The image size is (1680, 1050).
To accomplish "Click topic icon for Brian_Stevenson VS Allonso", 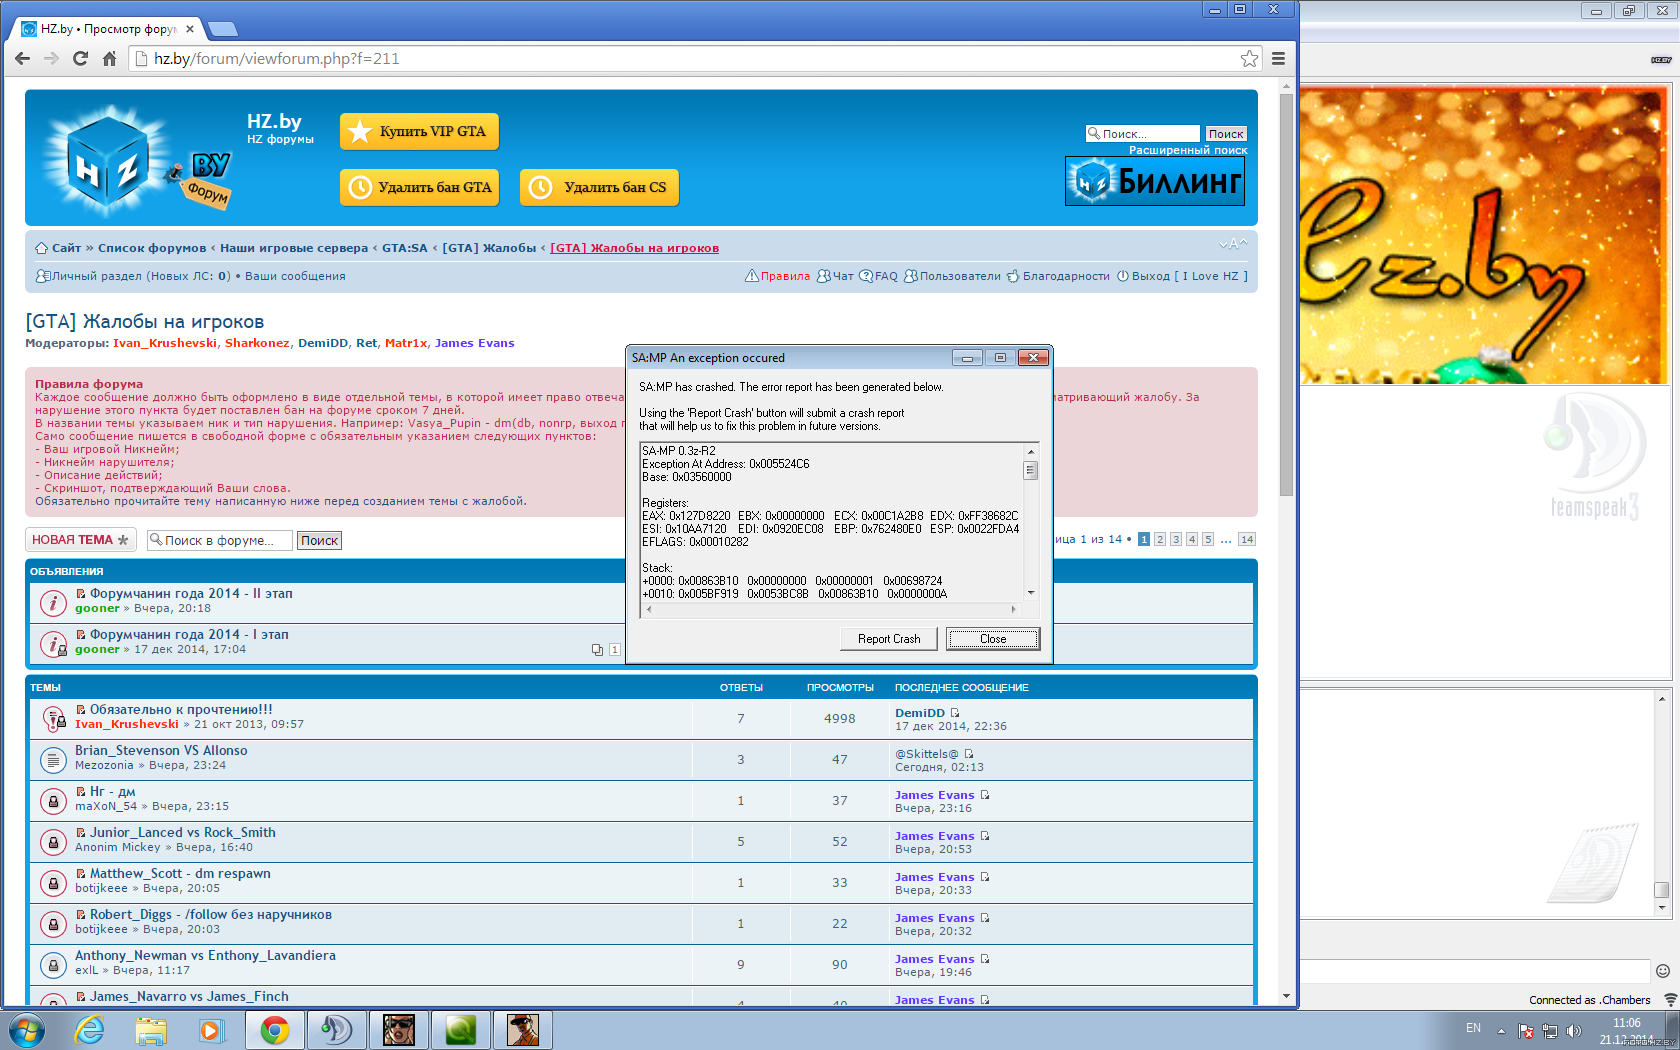I will [53, 760].
